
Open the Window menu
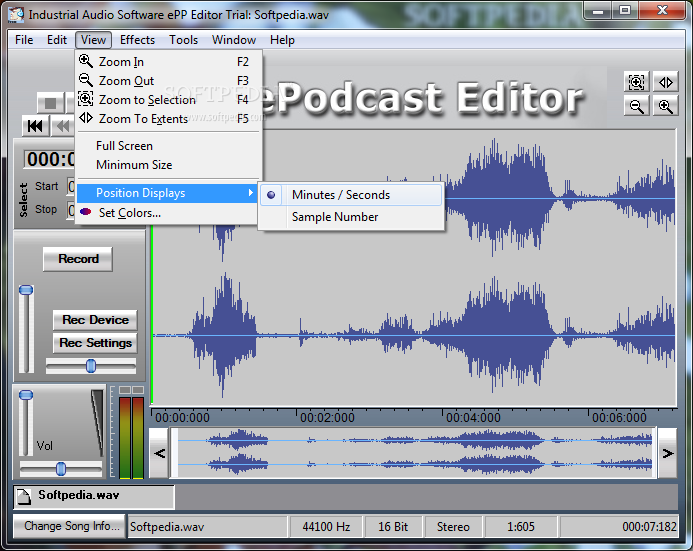click(x=234, y=40)
